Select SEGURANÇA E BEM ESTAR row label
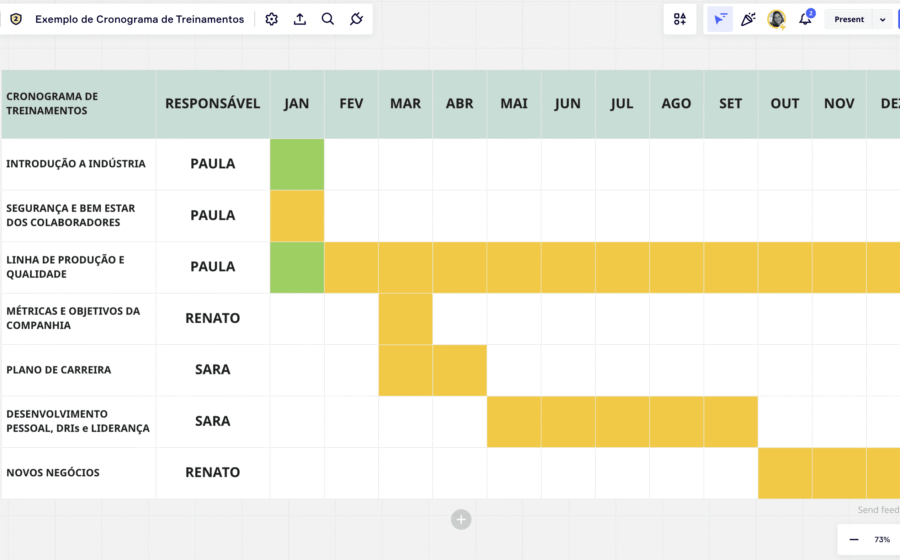900x560 pixels. coord(71,215)
